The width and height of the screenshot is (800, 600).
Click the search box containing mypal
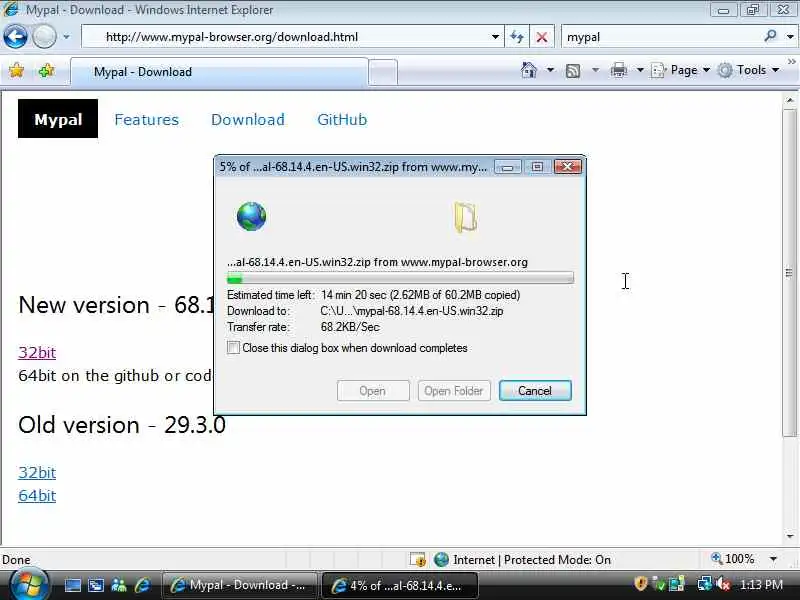[x=661, y=37]
